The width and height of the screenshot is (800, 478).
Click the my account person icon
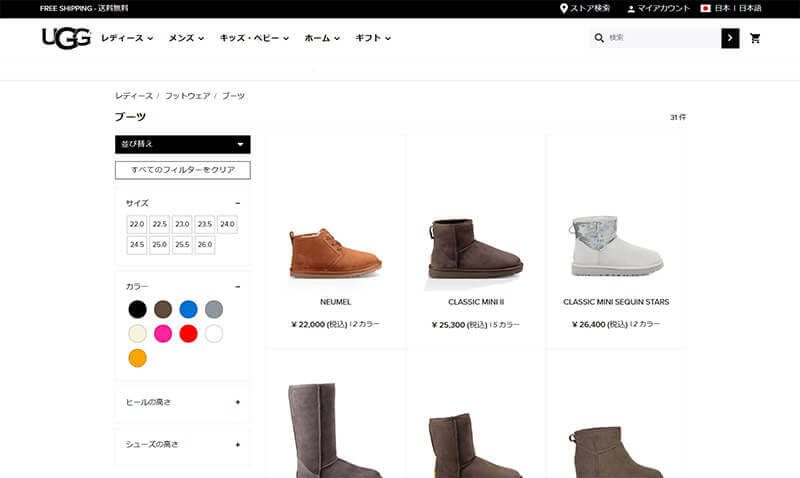[631, 9]
